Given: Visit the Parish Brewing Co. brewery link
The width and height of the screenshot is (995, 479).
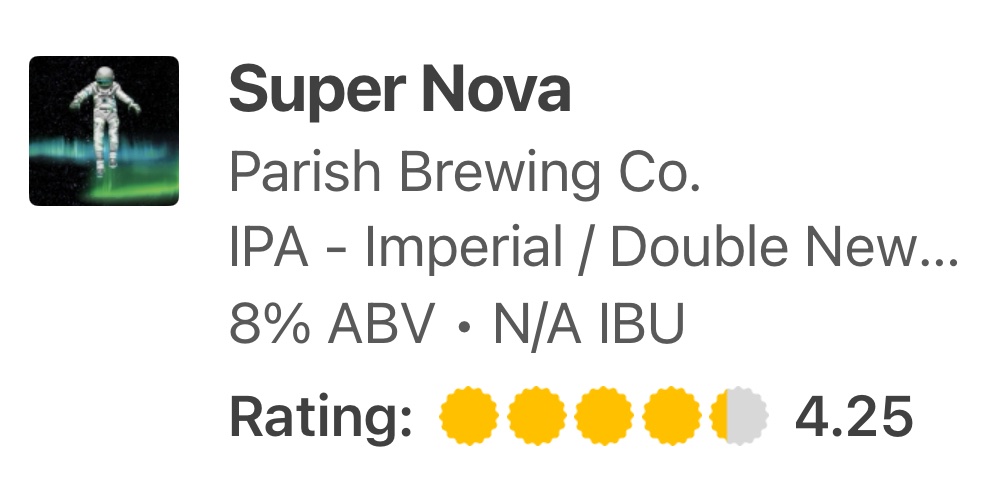Looking at the screenshot, I should 461,173.
